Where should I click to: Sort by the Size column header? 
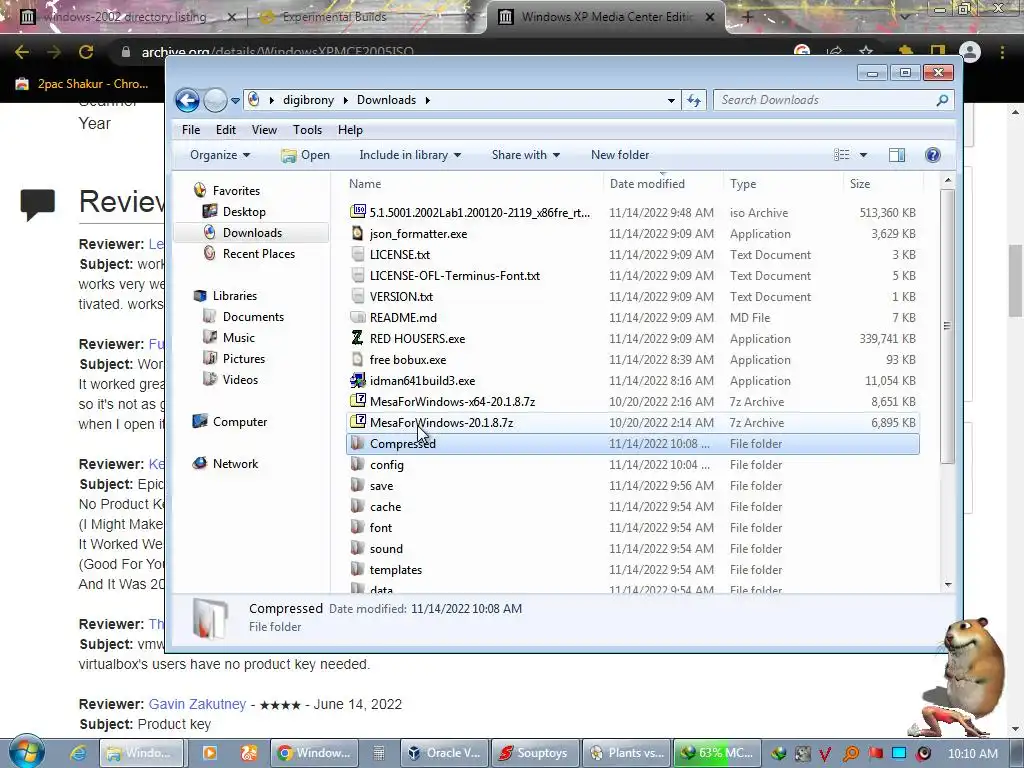point(859,184)
